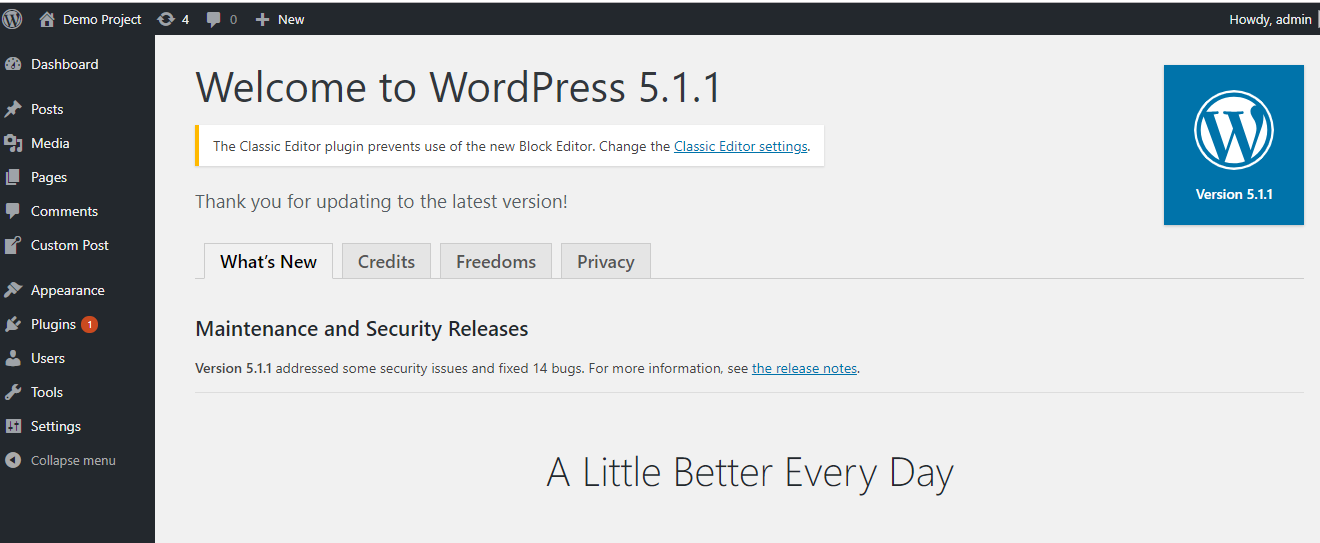The height and width of the screenshot is (543, 1320).
Task: Open the New content menu
Action: [x=291, y=19]
